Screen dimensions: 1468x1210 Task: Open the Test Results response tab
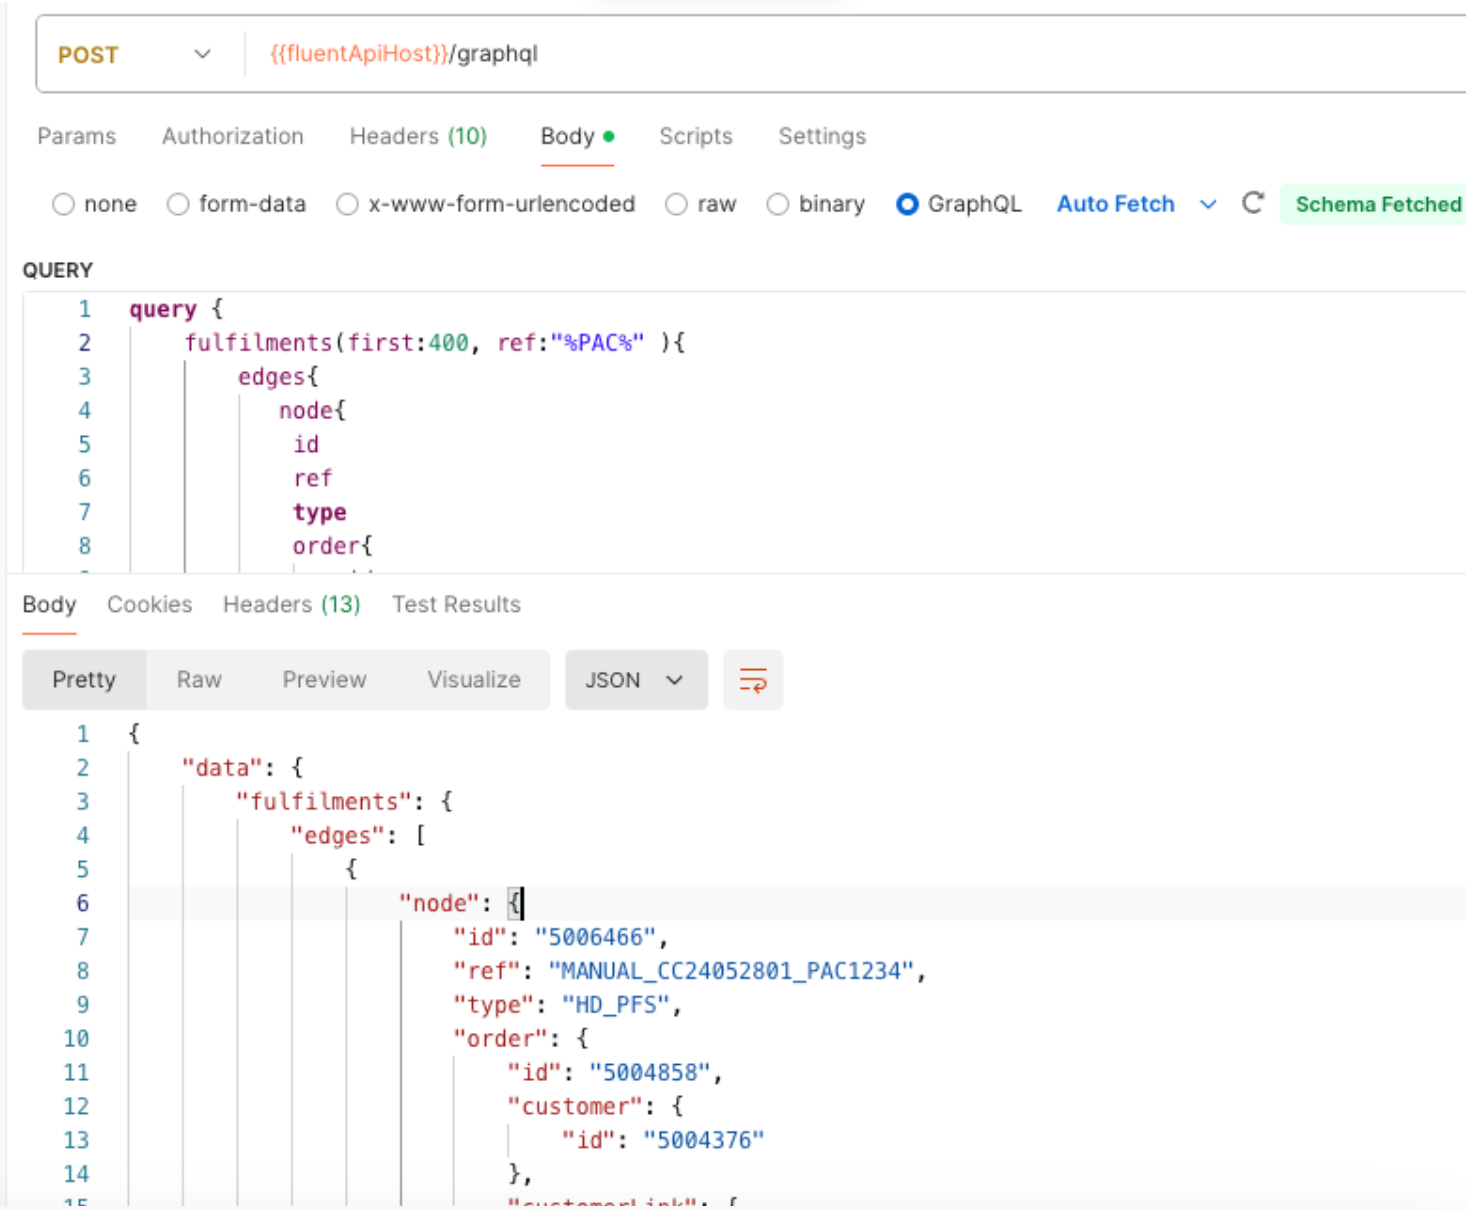456,605
